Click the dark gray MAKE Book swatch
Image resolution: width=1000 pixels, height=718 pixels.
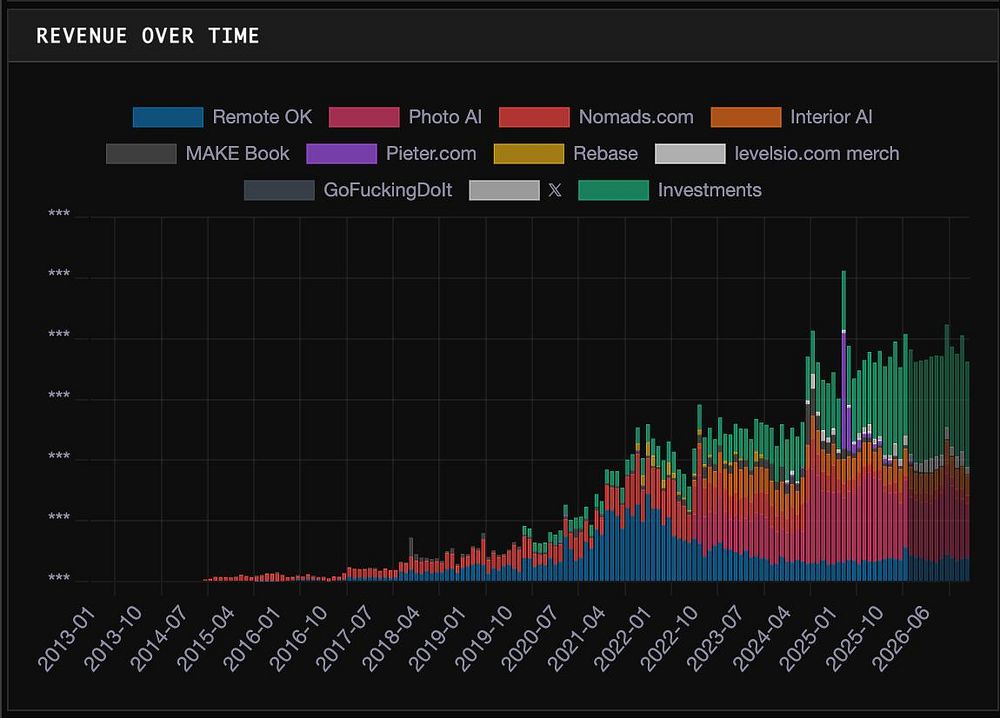click(141, 154)
